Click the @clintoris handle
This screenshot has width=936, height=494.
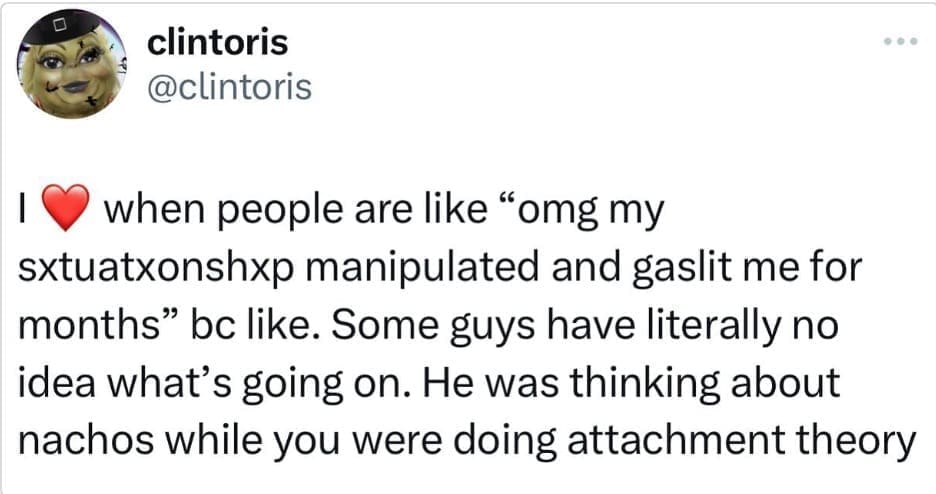point(229,87)
